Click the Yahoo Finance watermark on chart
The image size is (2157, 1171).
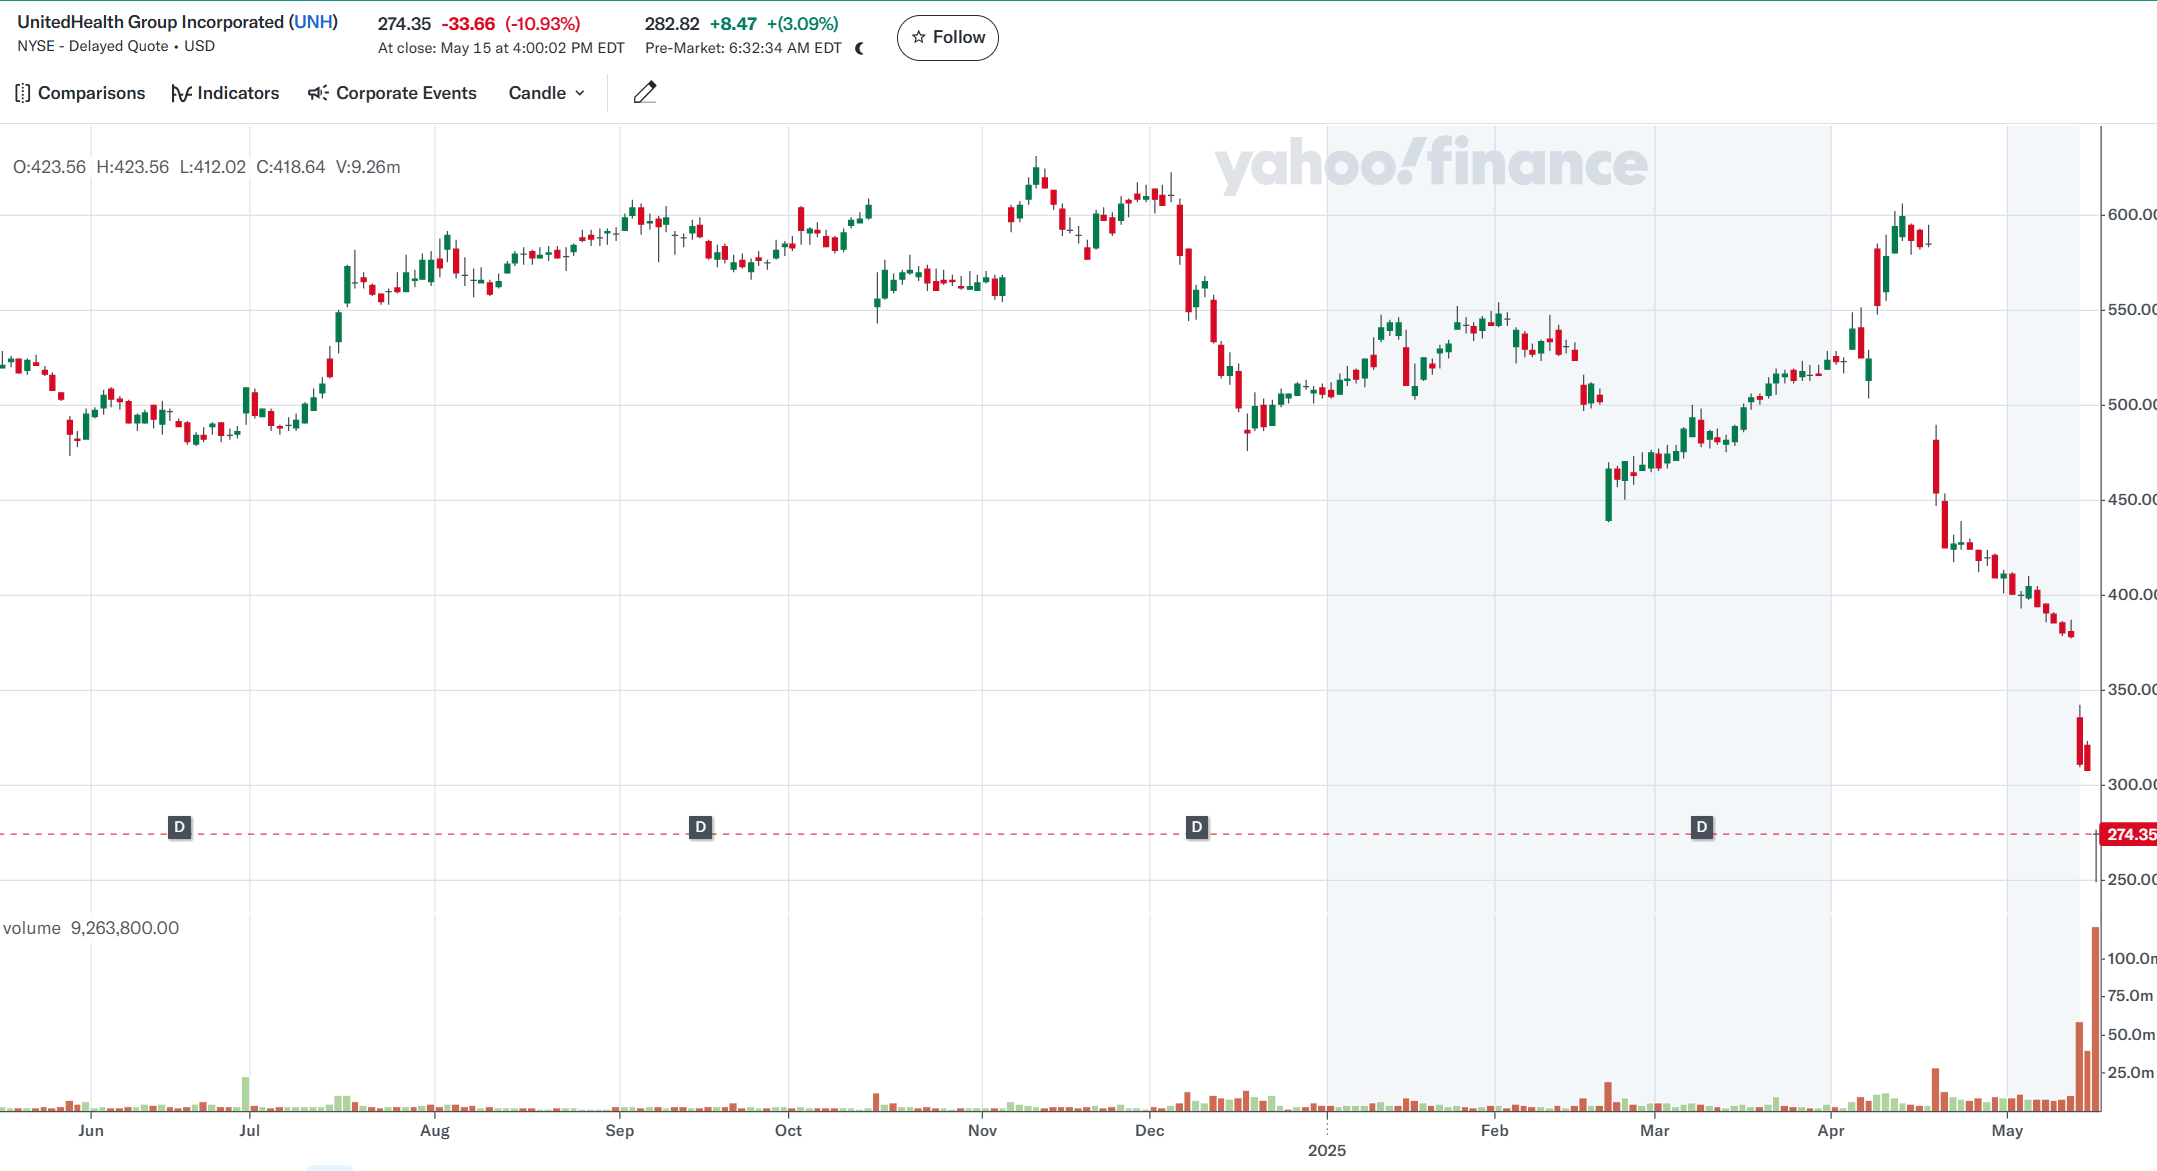pos(1430,165)
